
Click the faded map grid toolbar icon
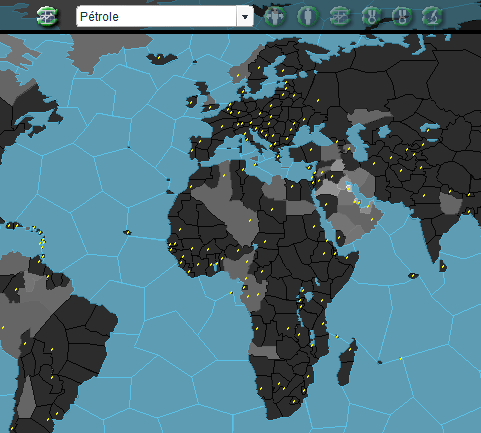tap(340, 16)
